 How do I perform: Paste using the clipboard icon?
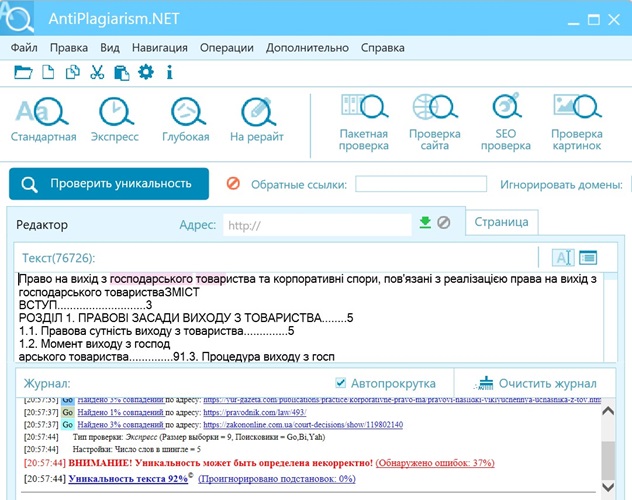[x=121, y=73]
